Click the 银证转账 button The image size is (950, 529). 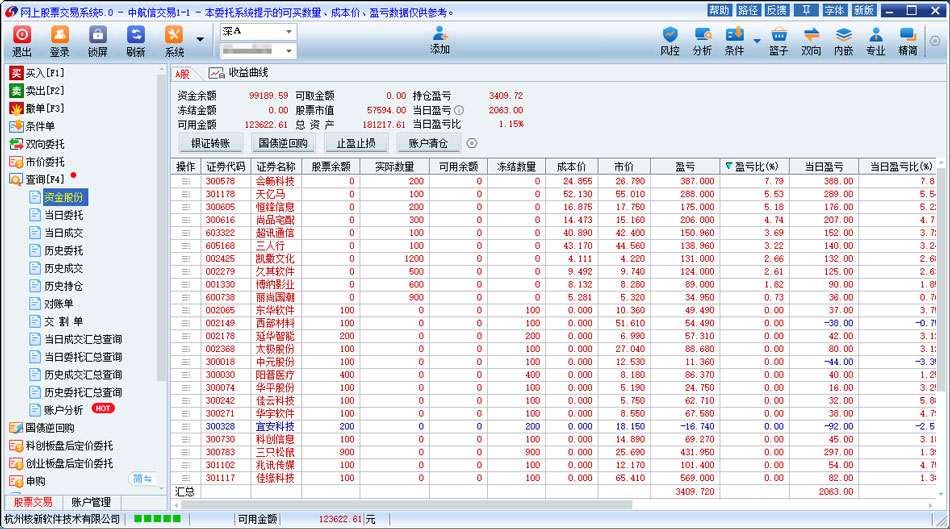point(211,144)
